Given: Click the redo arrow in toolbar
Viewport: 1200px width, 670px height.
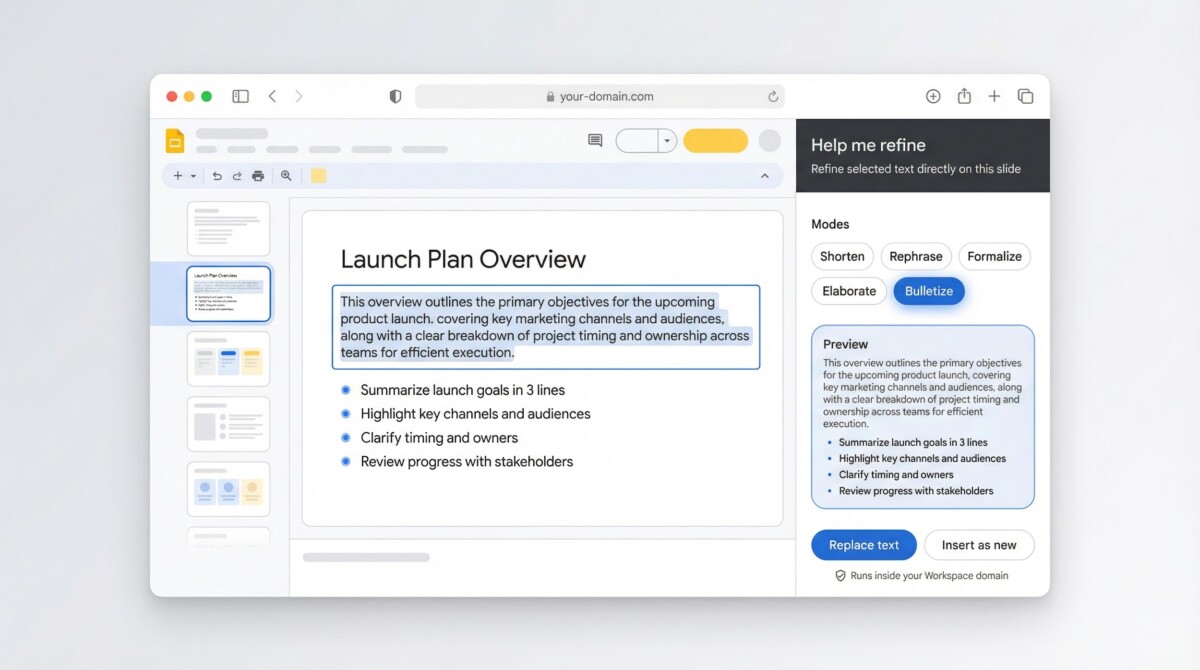Looking at the screenshot, I should (x=237, y=176).
